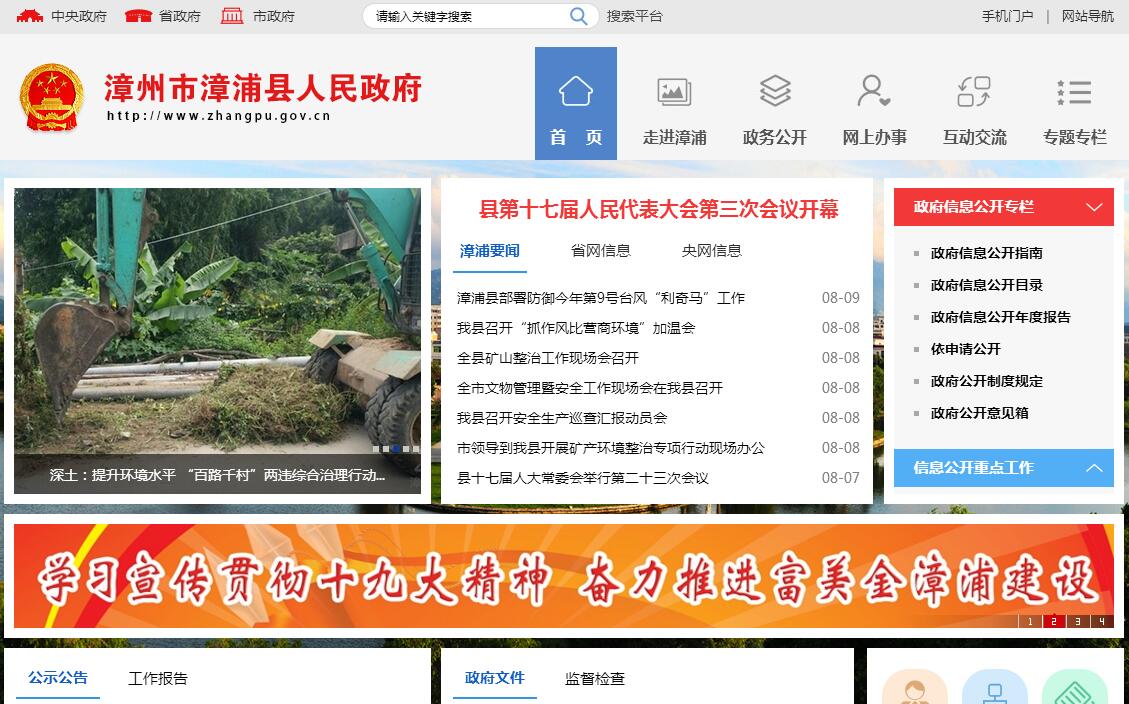The width and height of the screenshot is (1129, 704).
Task: Open 政府公开制度规定 link
Action: tap(986, 382)
